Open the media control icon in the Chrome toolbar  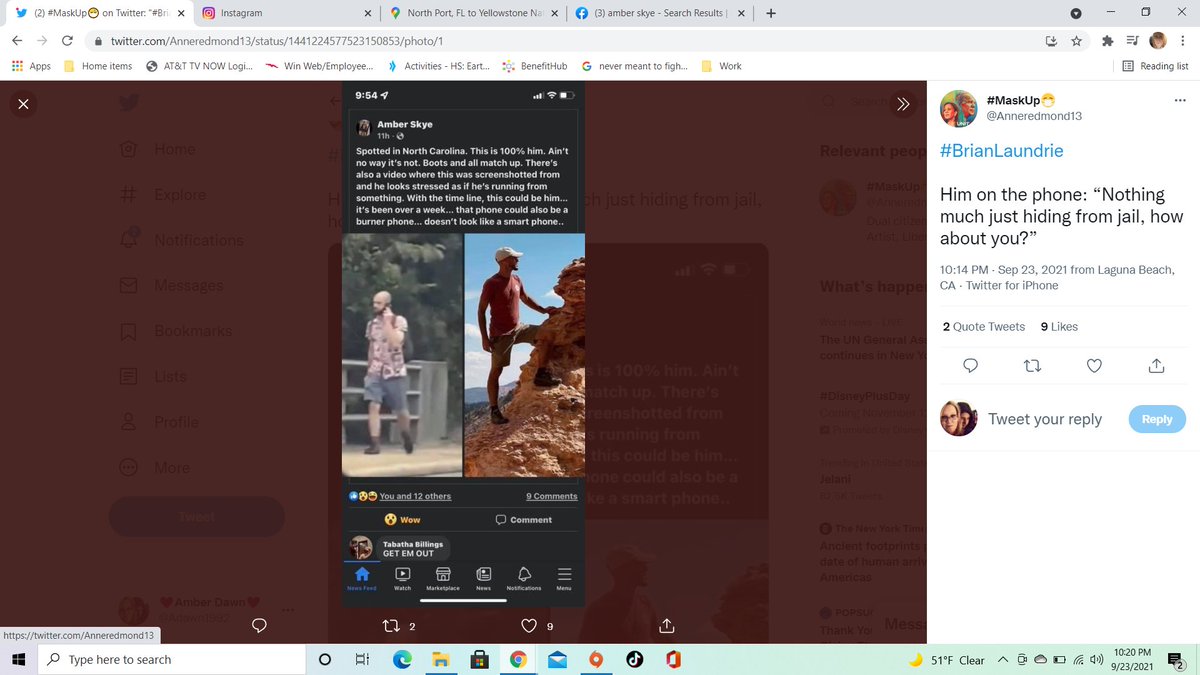point(1132,41)
